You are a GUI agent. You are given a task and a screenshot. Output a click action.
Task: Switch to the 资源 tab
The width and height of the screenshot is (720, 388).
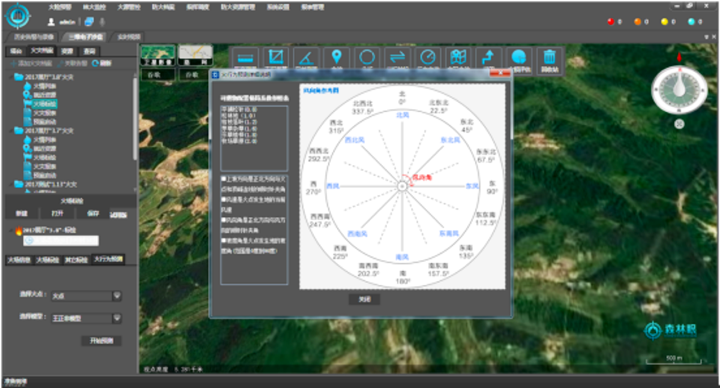click(67, 51)
